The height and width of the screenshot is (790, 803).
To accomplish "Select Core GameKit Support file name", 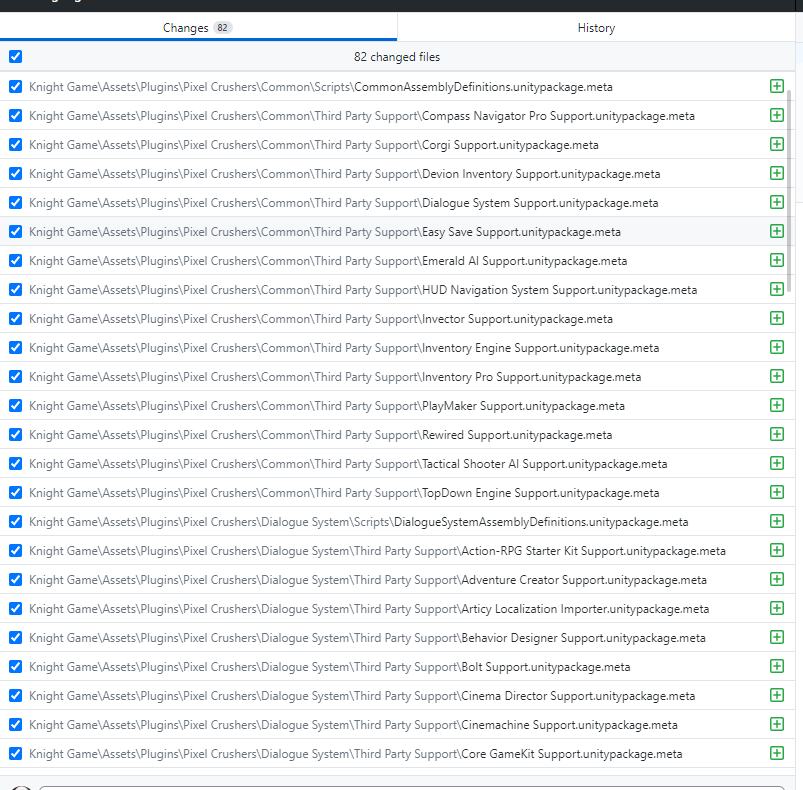I will click(x=572, y=754).
